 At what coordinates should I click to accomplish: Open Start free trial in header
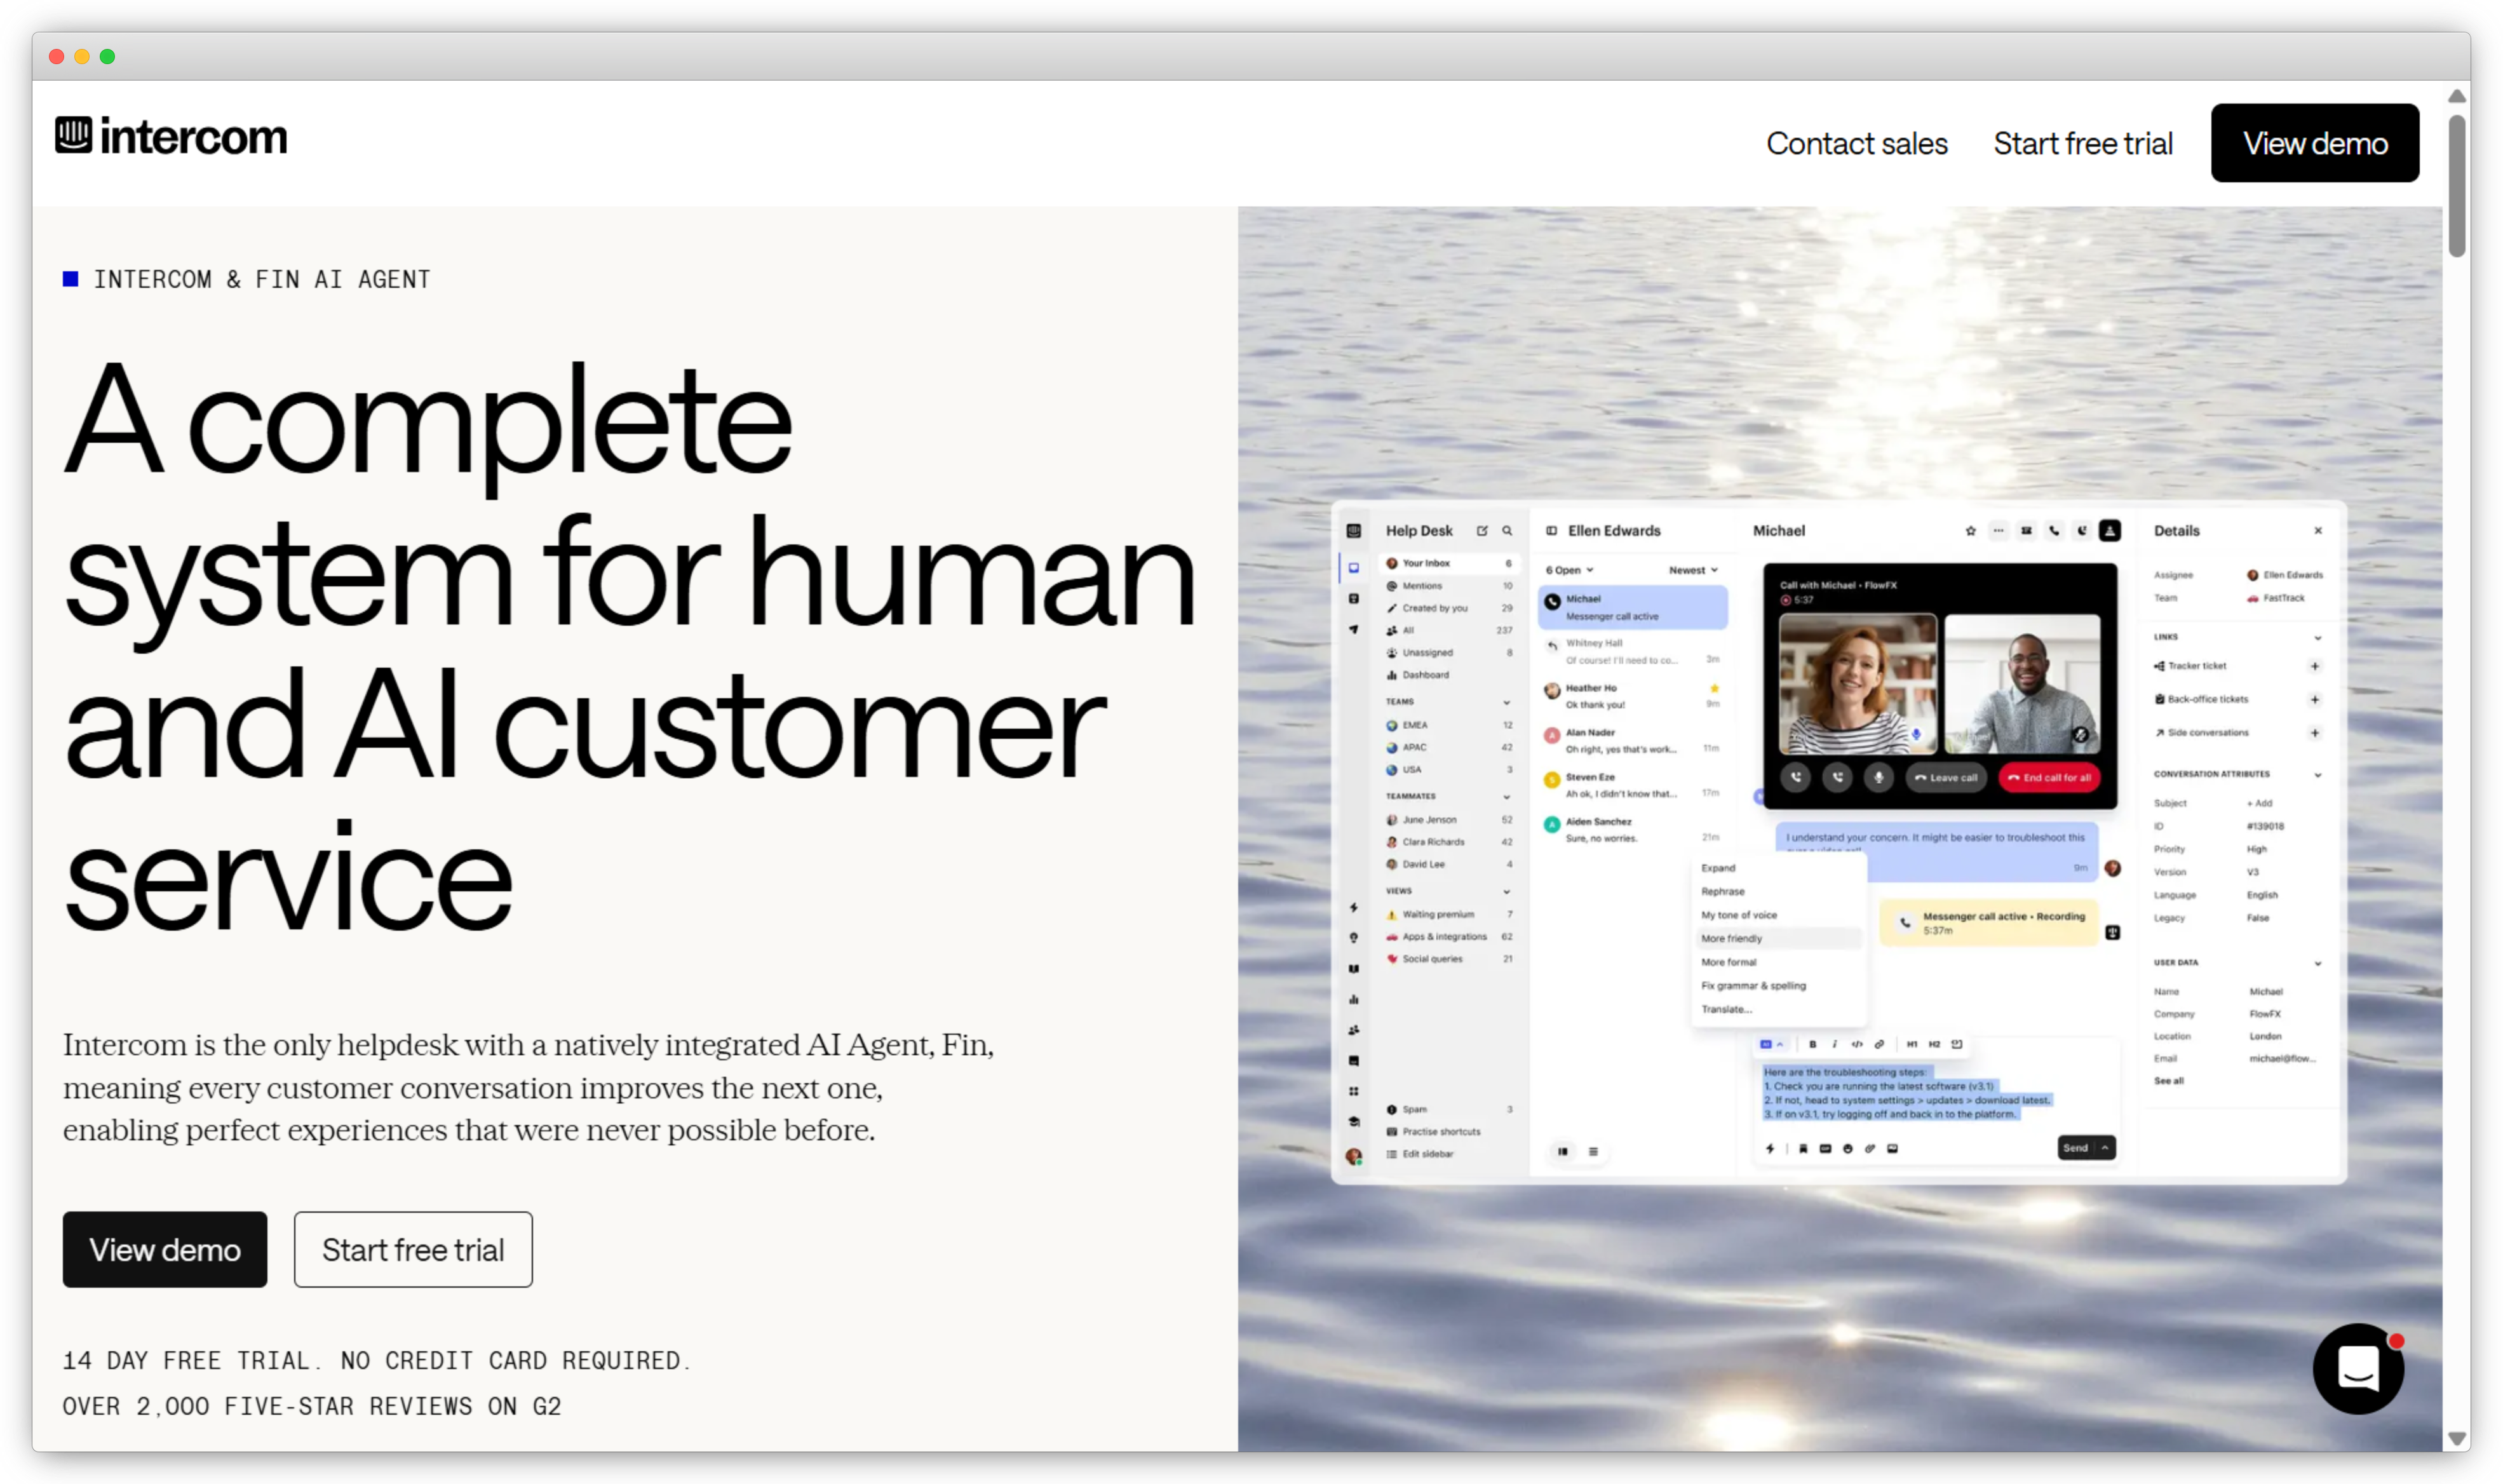point(2082,143)
